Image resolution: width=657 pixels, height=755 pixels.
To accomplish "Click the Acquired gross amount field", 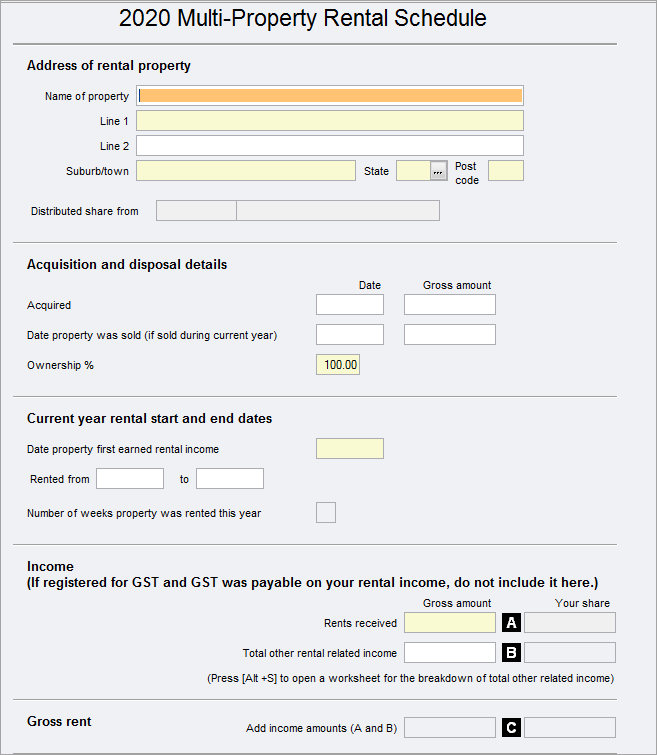I will [x=450, y=305].
